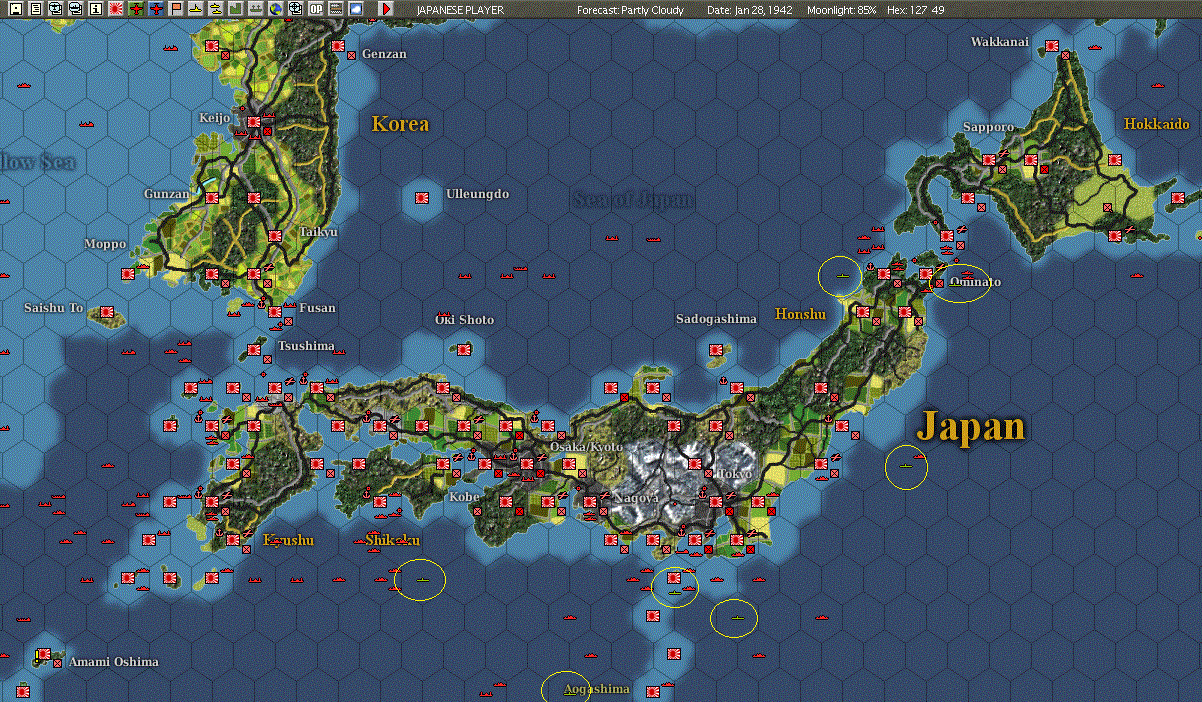1202x702 pixels.
Task: Click the Japanese rising sun flag toolbar icon
Action: [x=116, y=9]
